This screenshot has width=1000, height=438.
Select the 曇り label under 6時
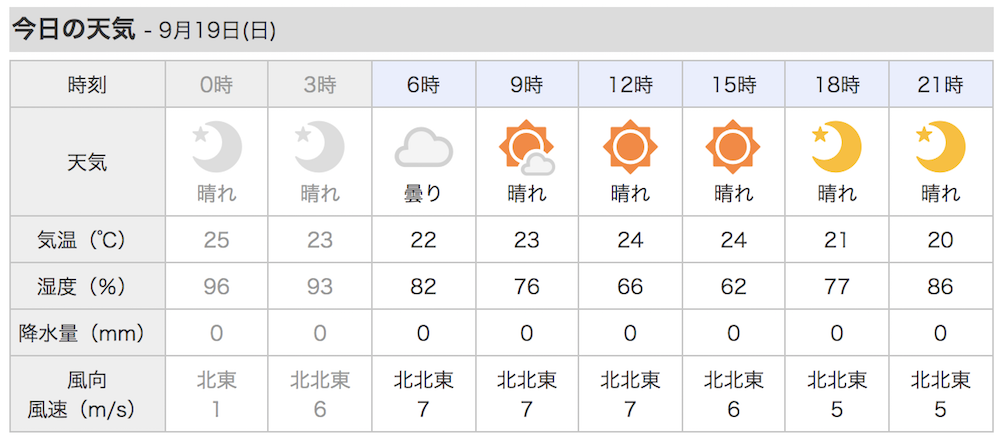tap(423, 193)
